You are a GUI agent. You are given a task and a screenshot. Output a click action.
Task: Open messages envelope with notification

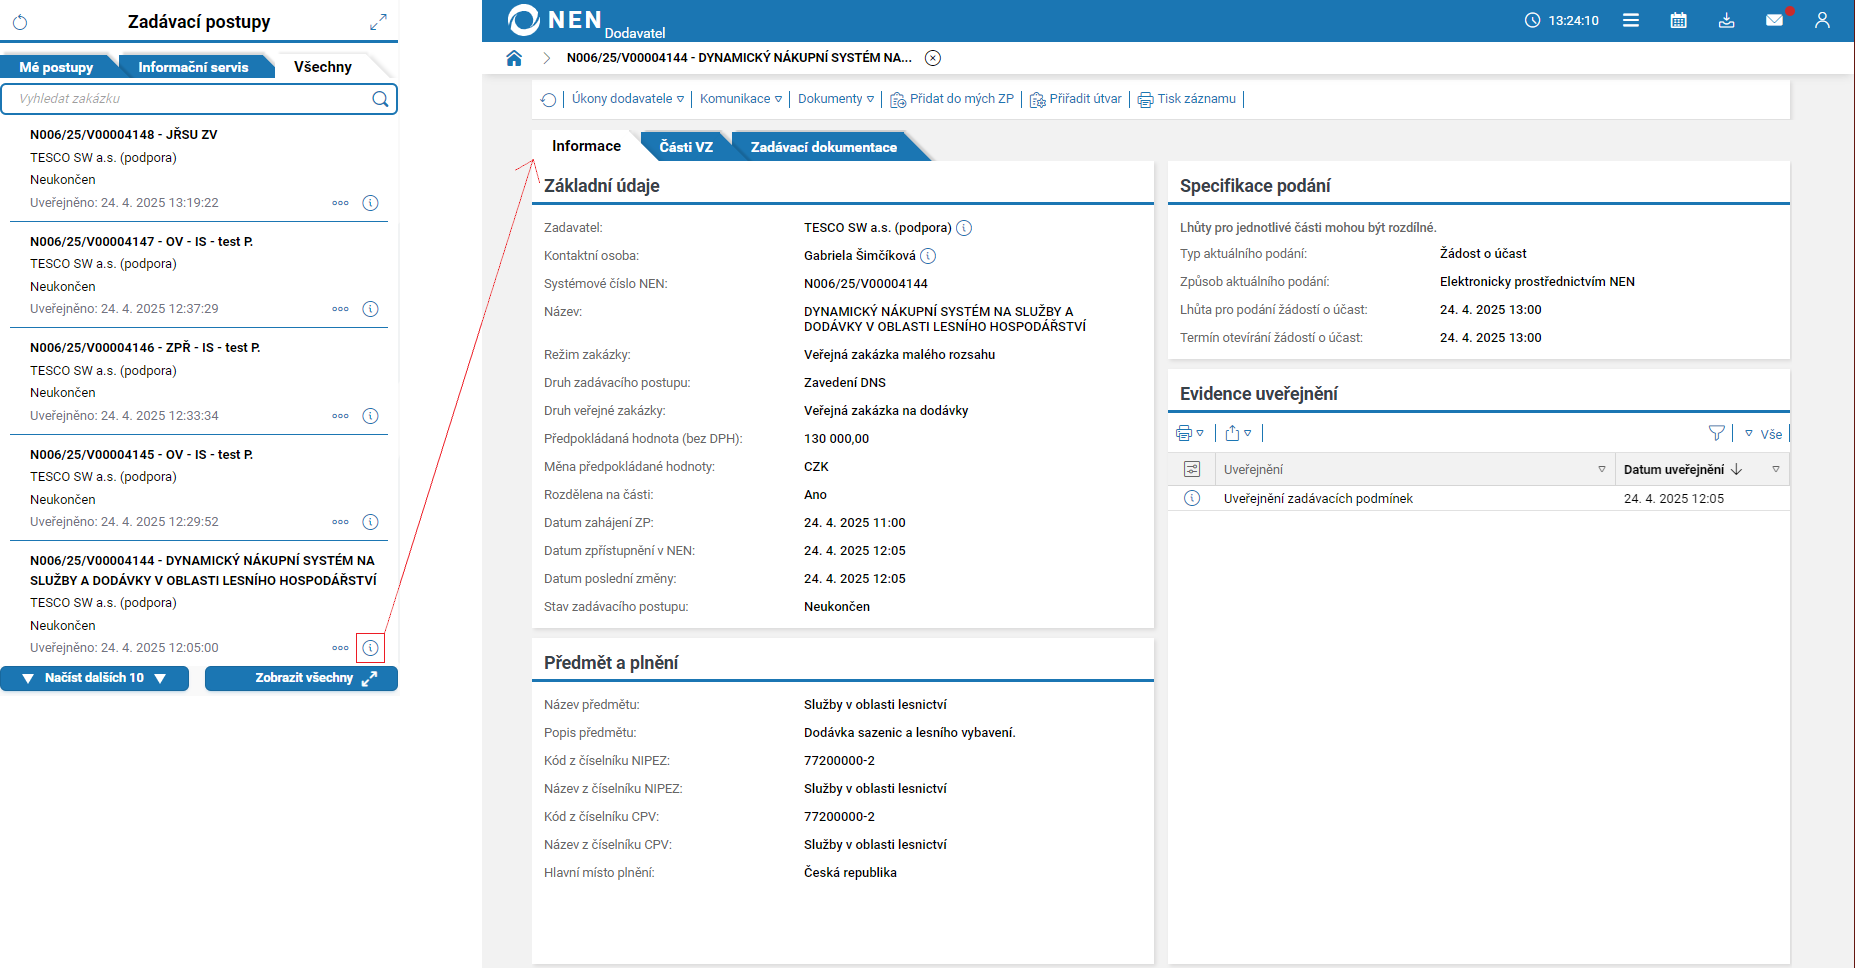[x=1775, y=20]
